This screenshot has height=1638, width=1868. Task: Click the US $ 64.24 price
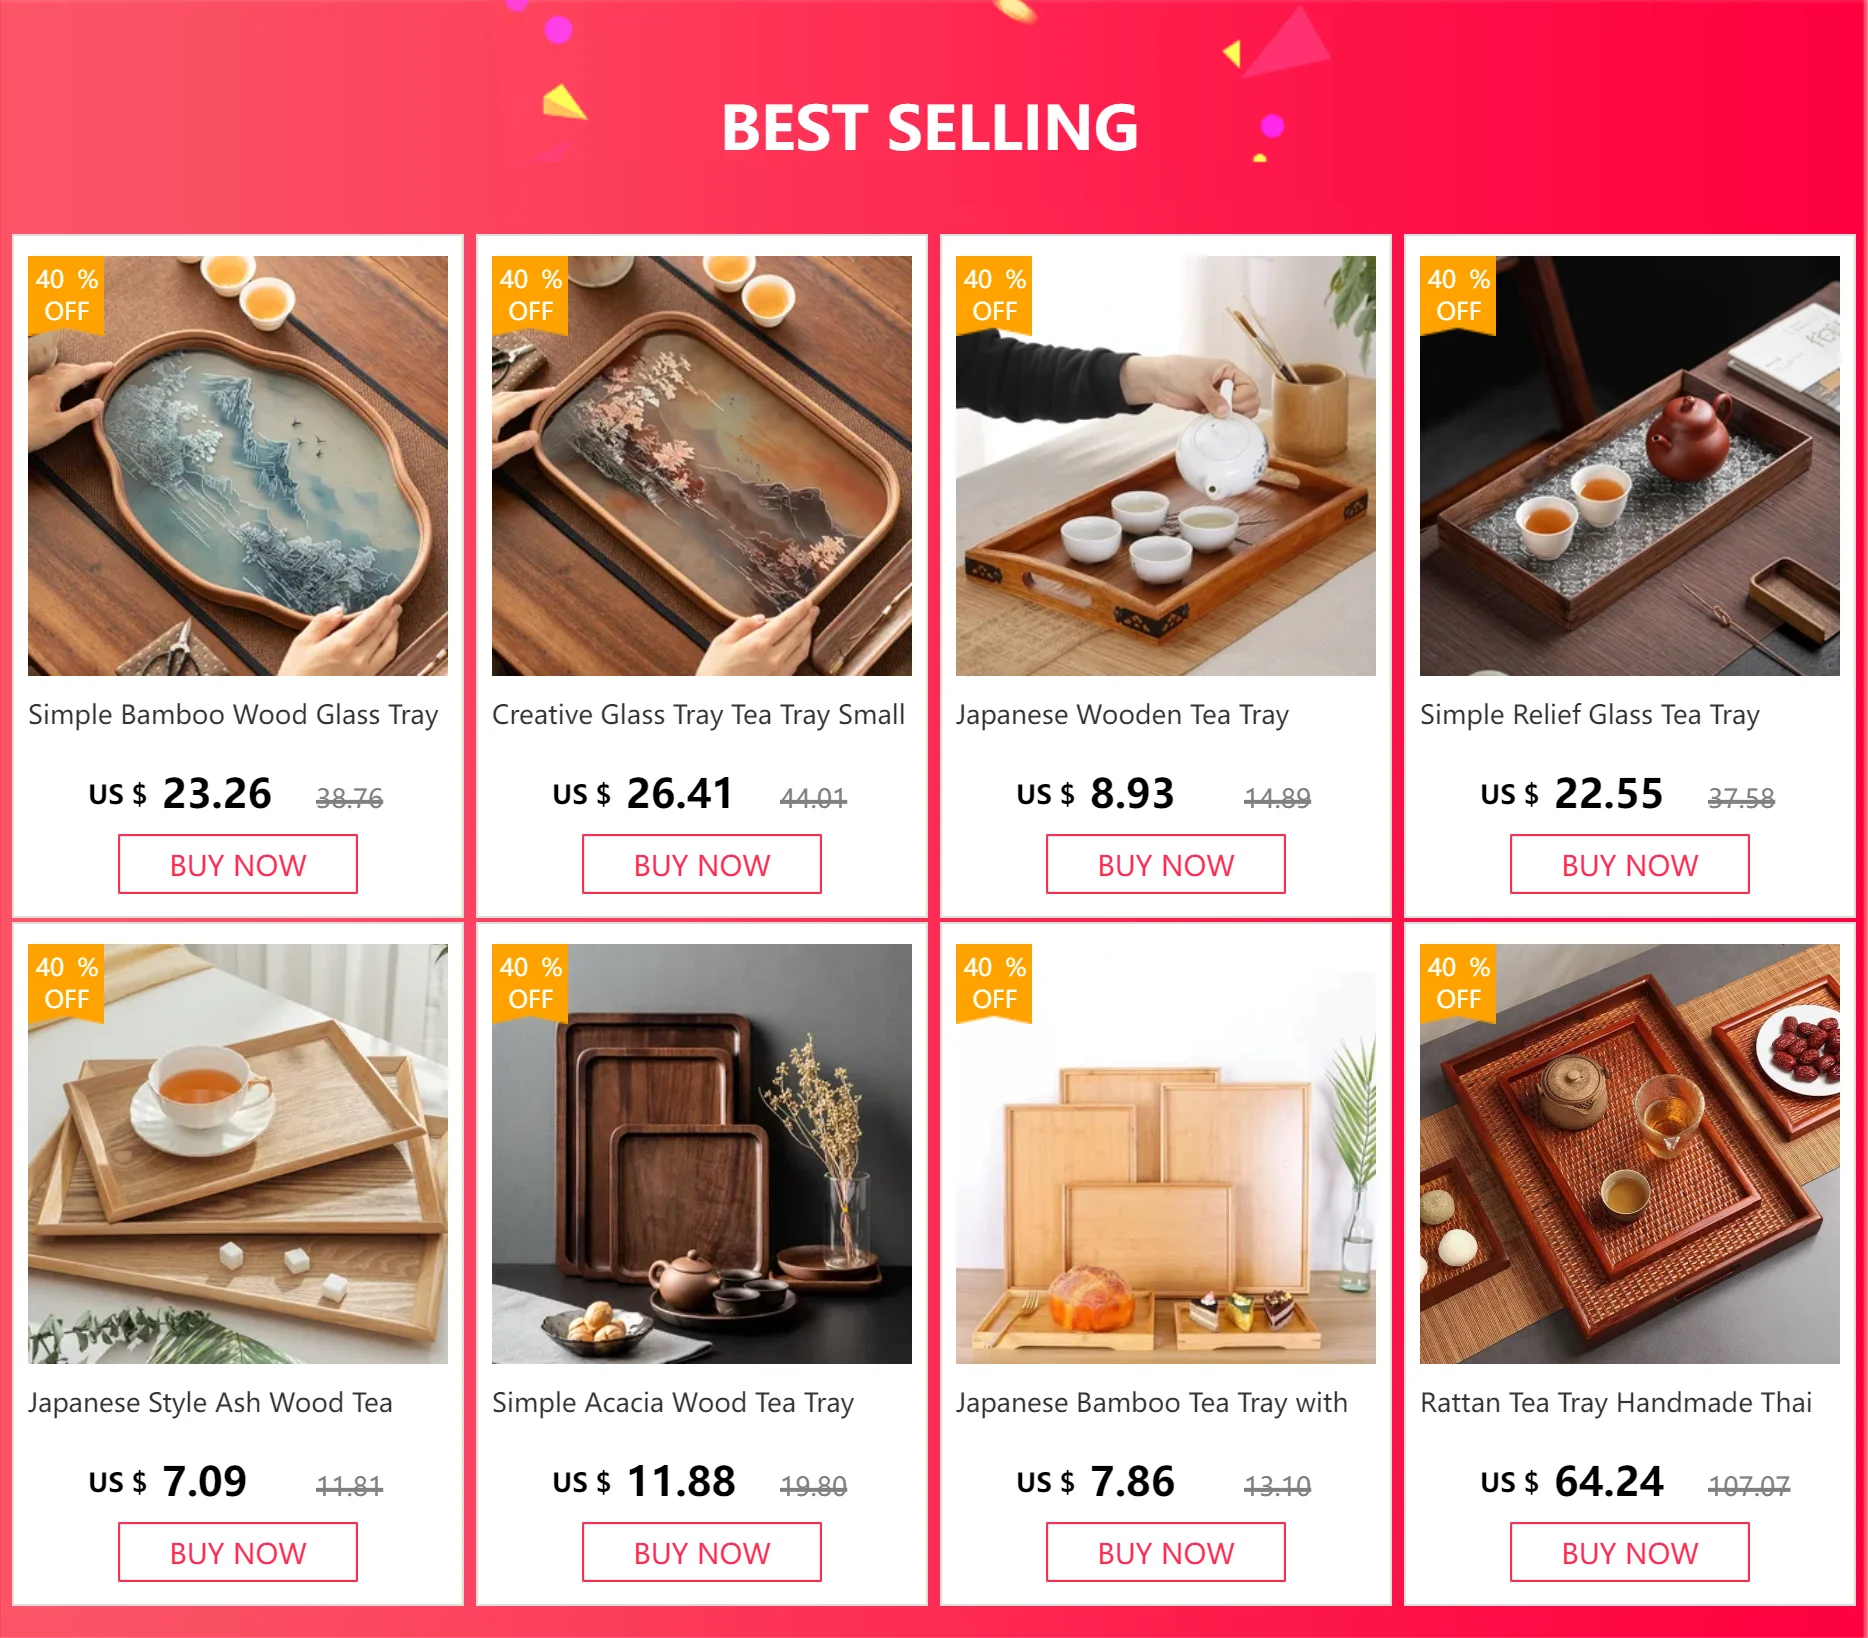[1572, 1481]
